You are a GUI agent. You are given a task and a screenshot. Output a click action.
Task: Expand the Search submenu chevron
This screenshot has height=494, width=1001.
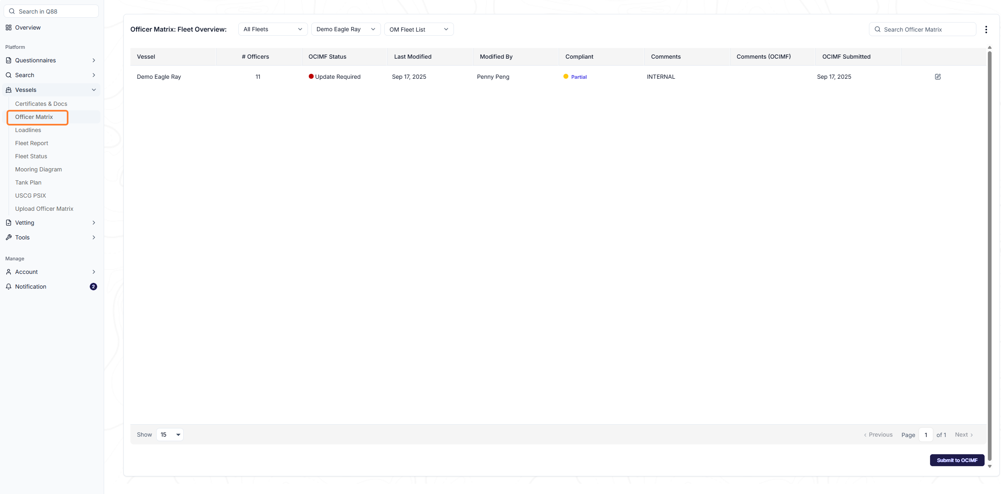click(x=94, y=75)
